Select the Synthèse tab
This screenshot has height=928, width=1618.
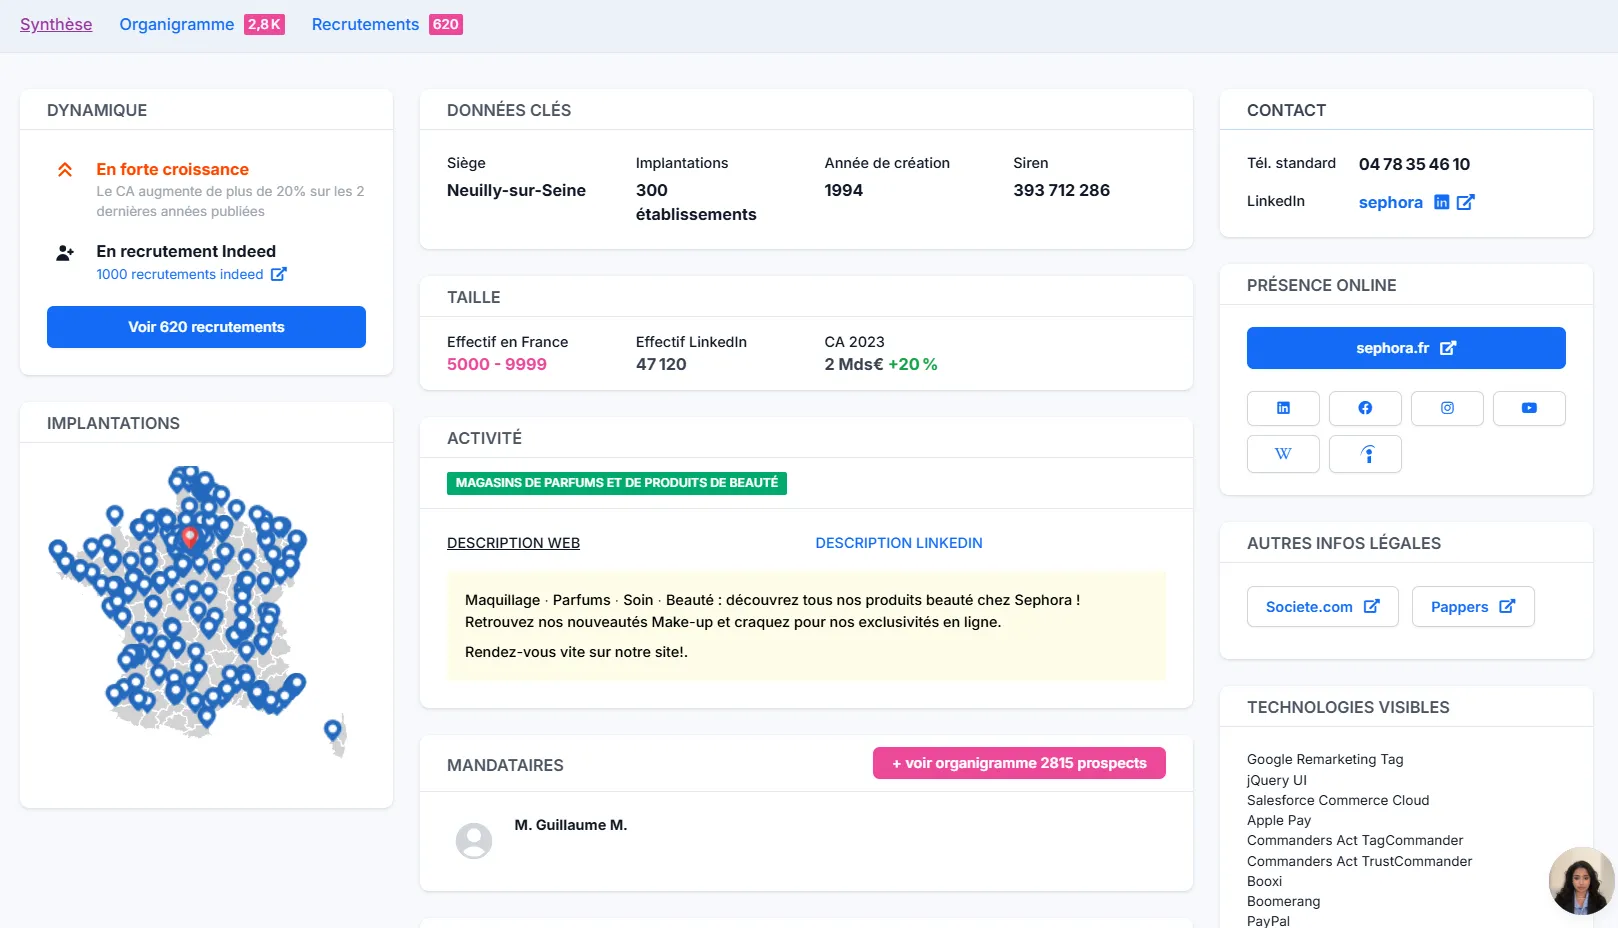pos(56,24)
